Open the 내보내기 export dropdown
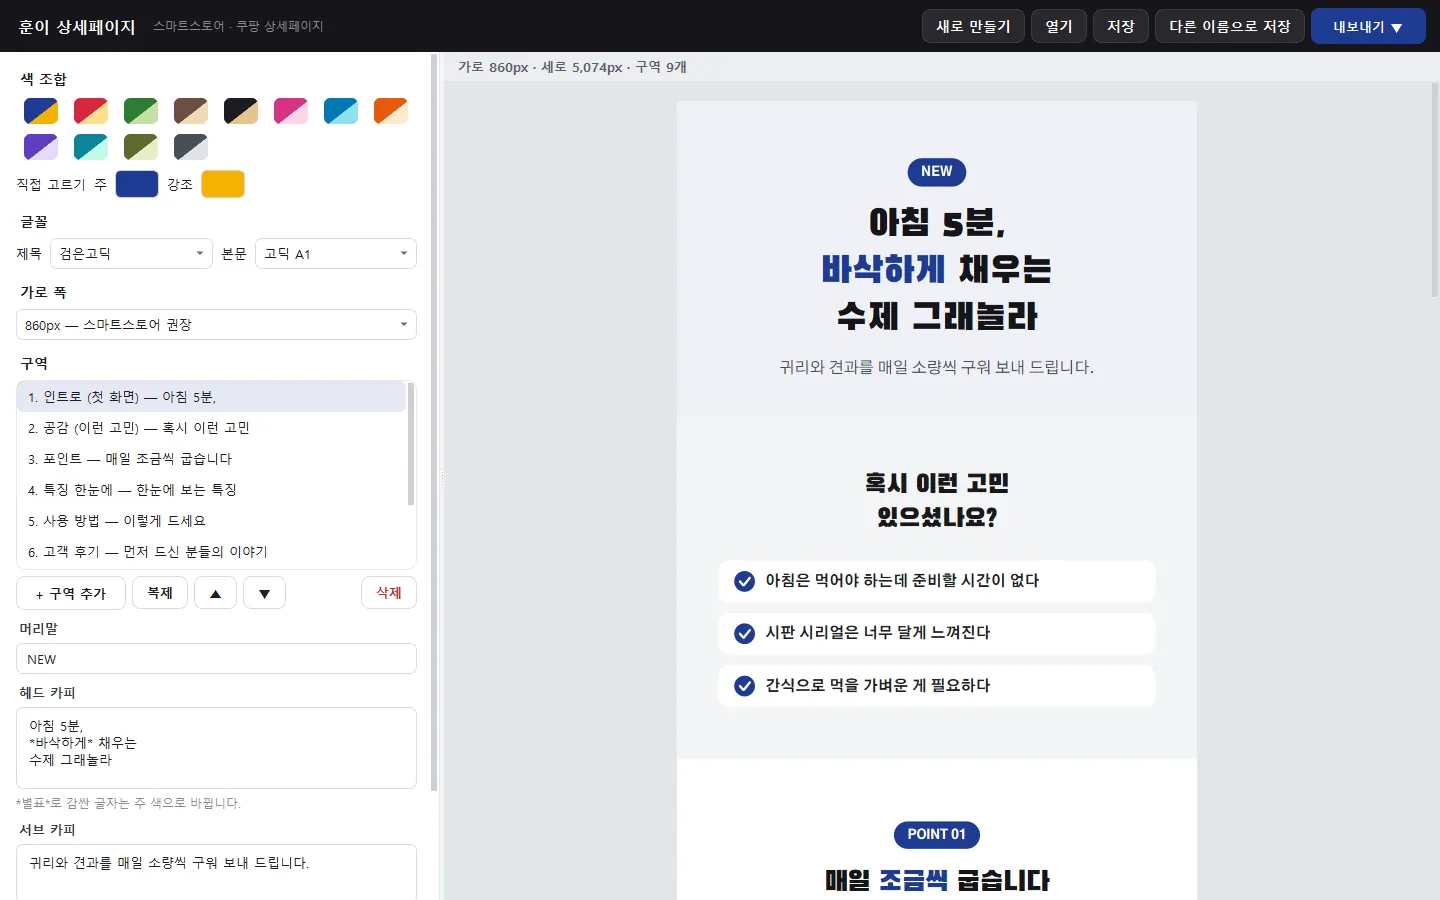1440x900 pixels. 1368,27
